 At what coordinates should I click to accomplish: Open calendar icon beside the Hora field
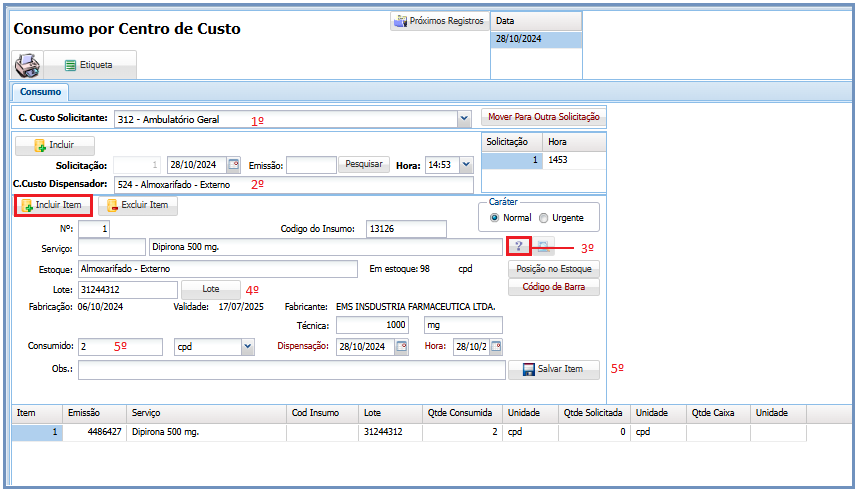point(495,346)
